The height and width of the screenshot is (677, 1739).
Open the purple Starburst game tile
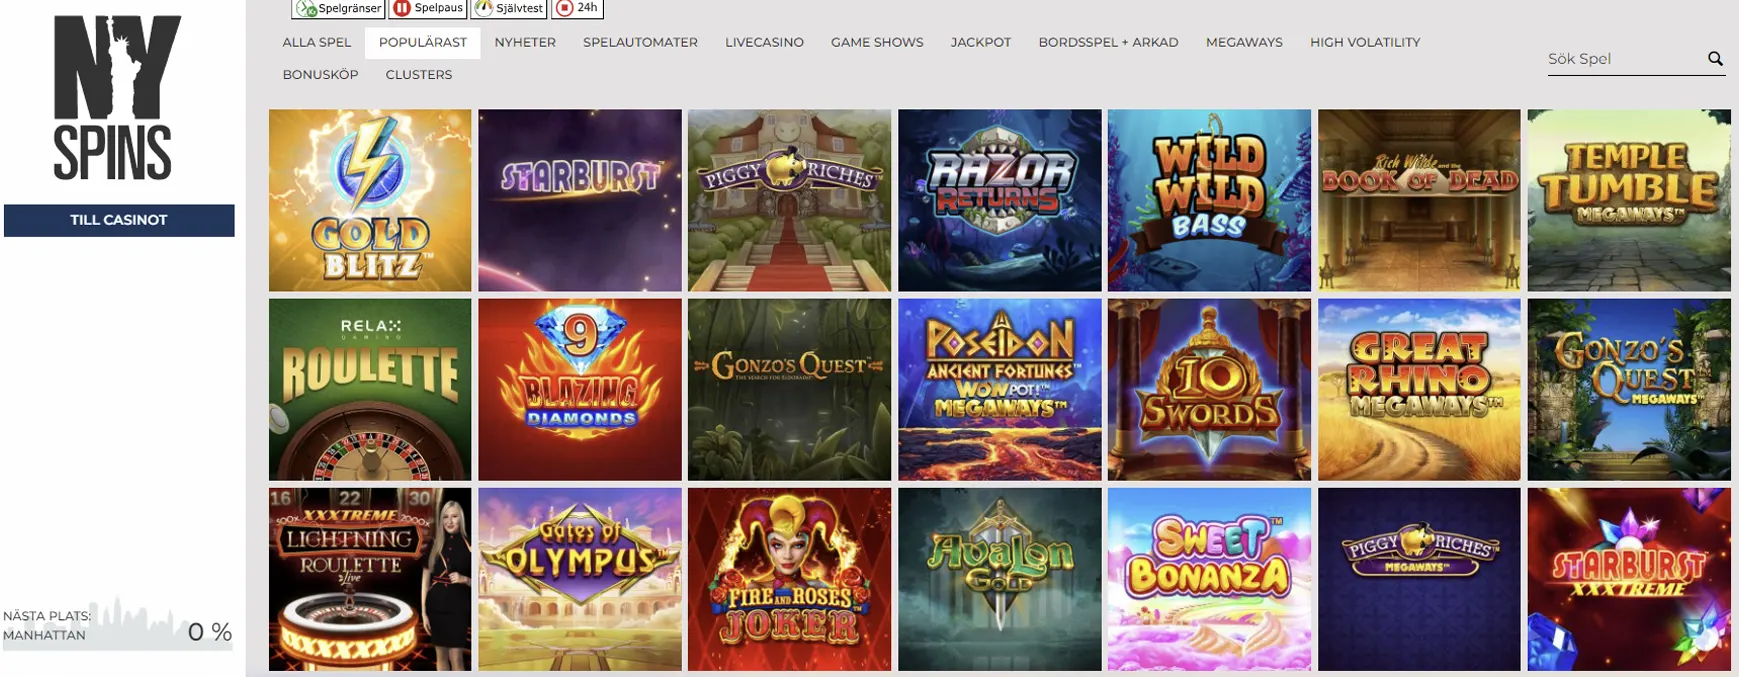(580, 200)
